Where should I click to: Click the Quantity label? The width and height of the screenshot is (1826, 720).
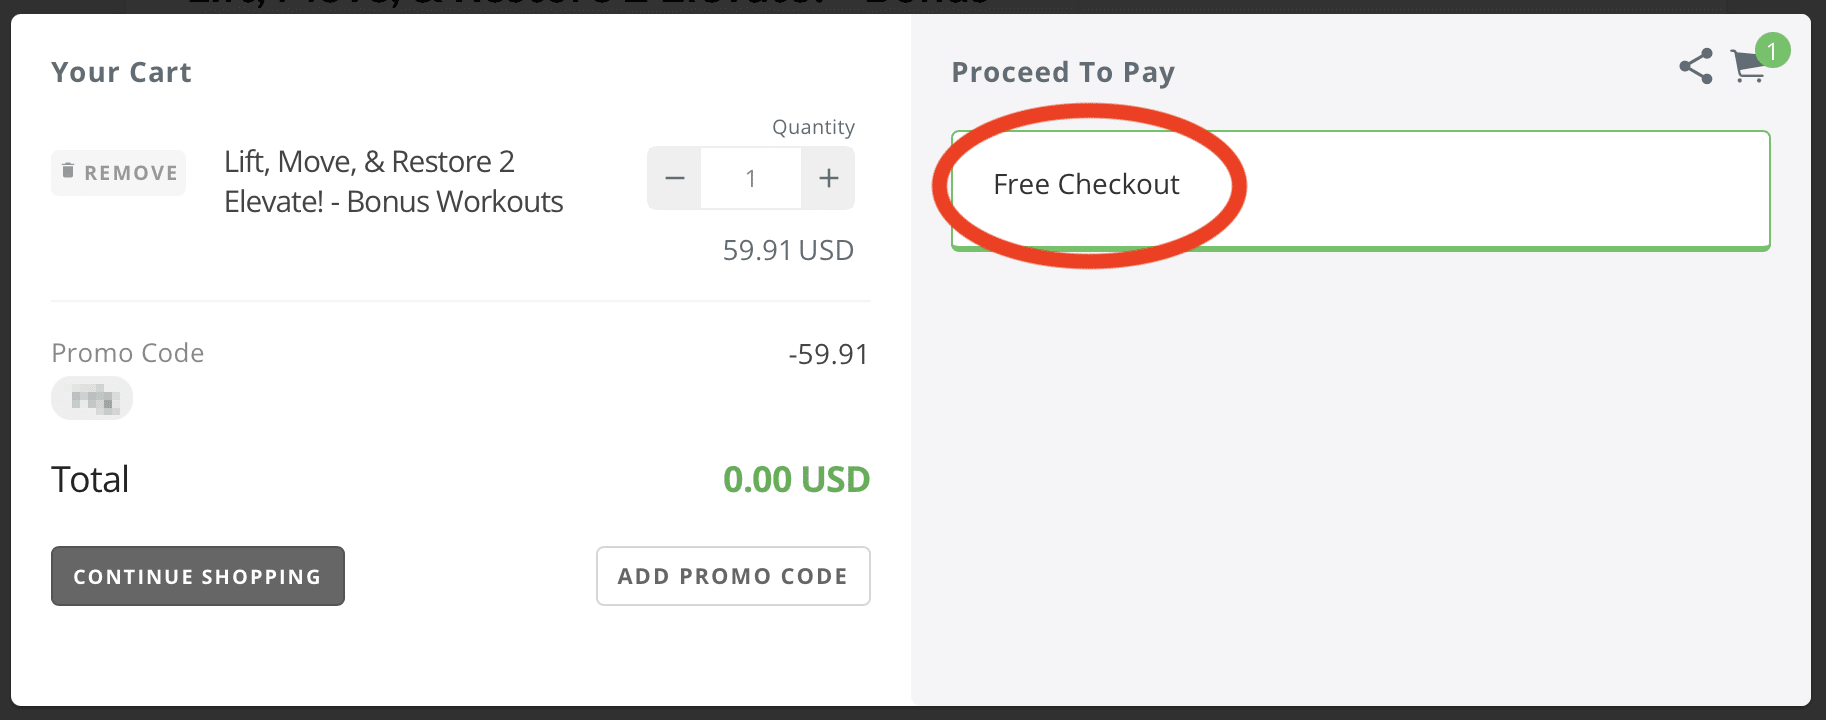click(x=813, y=127)
